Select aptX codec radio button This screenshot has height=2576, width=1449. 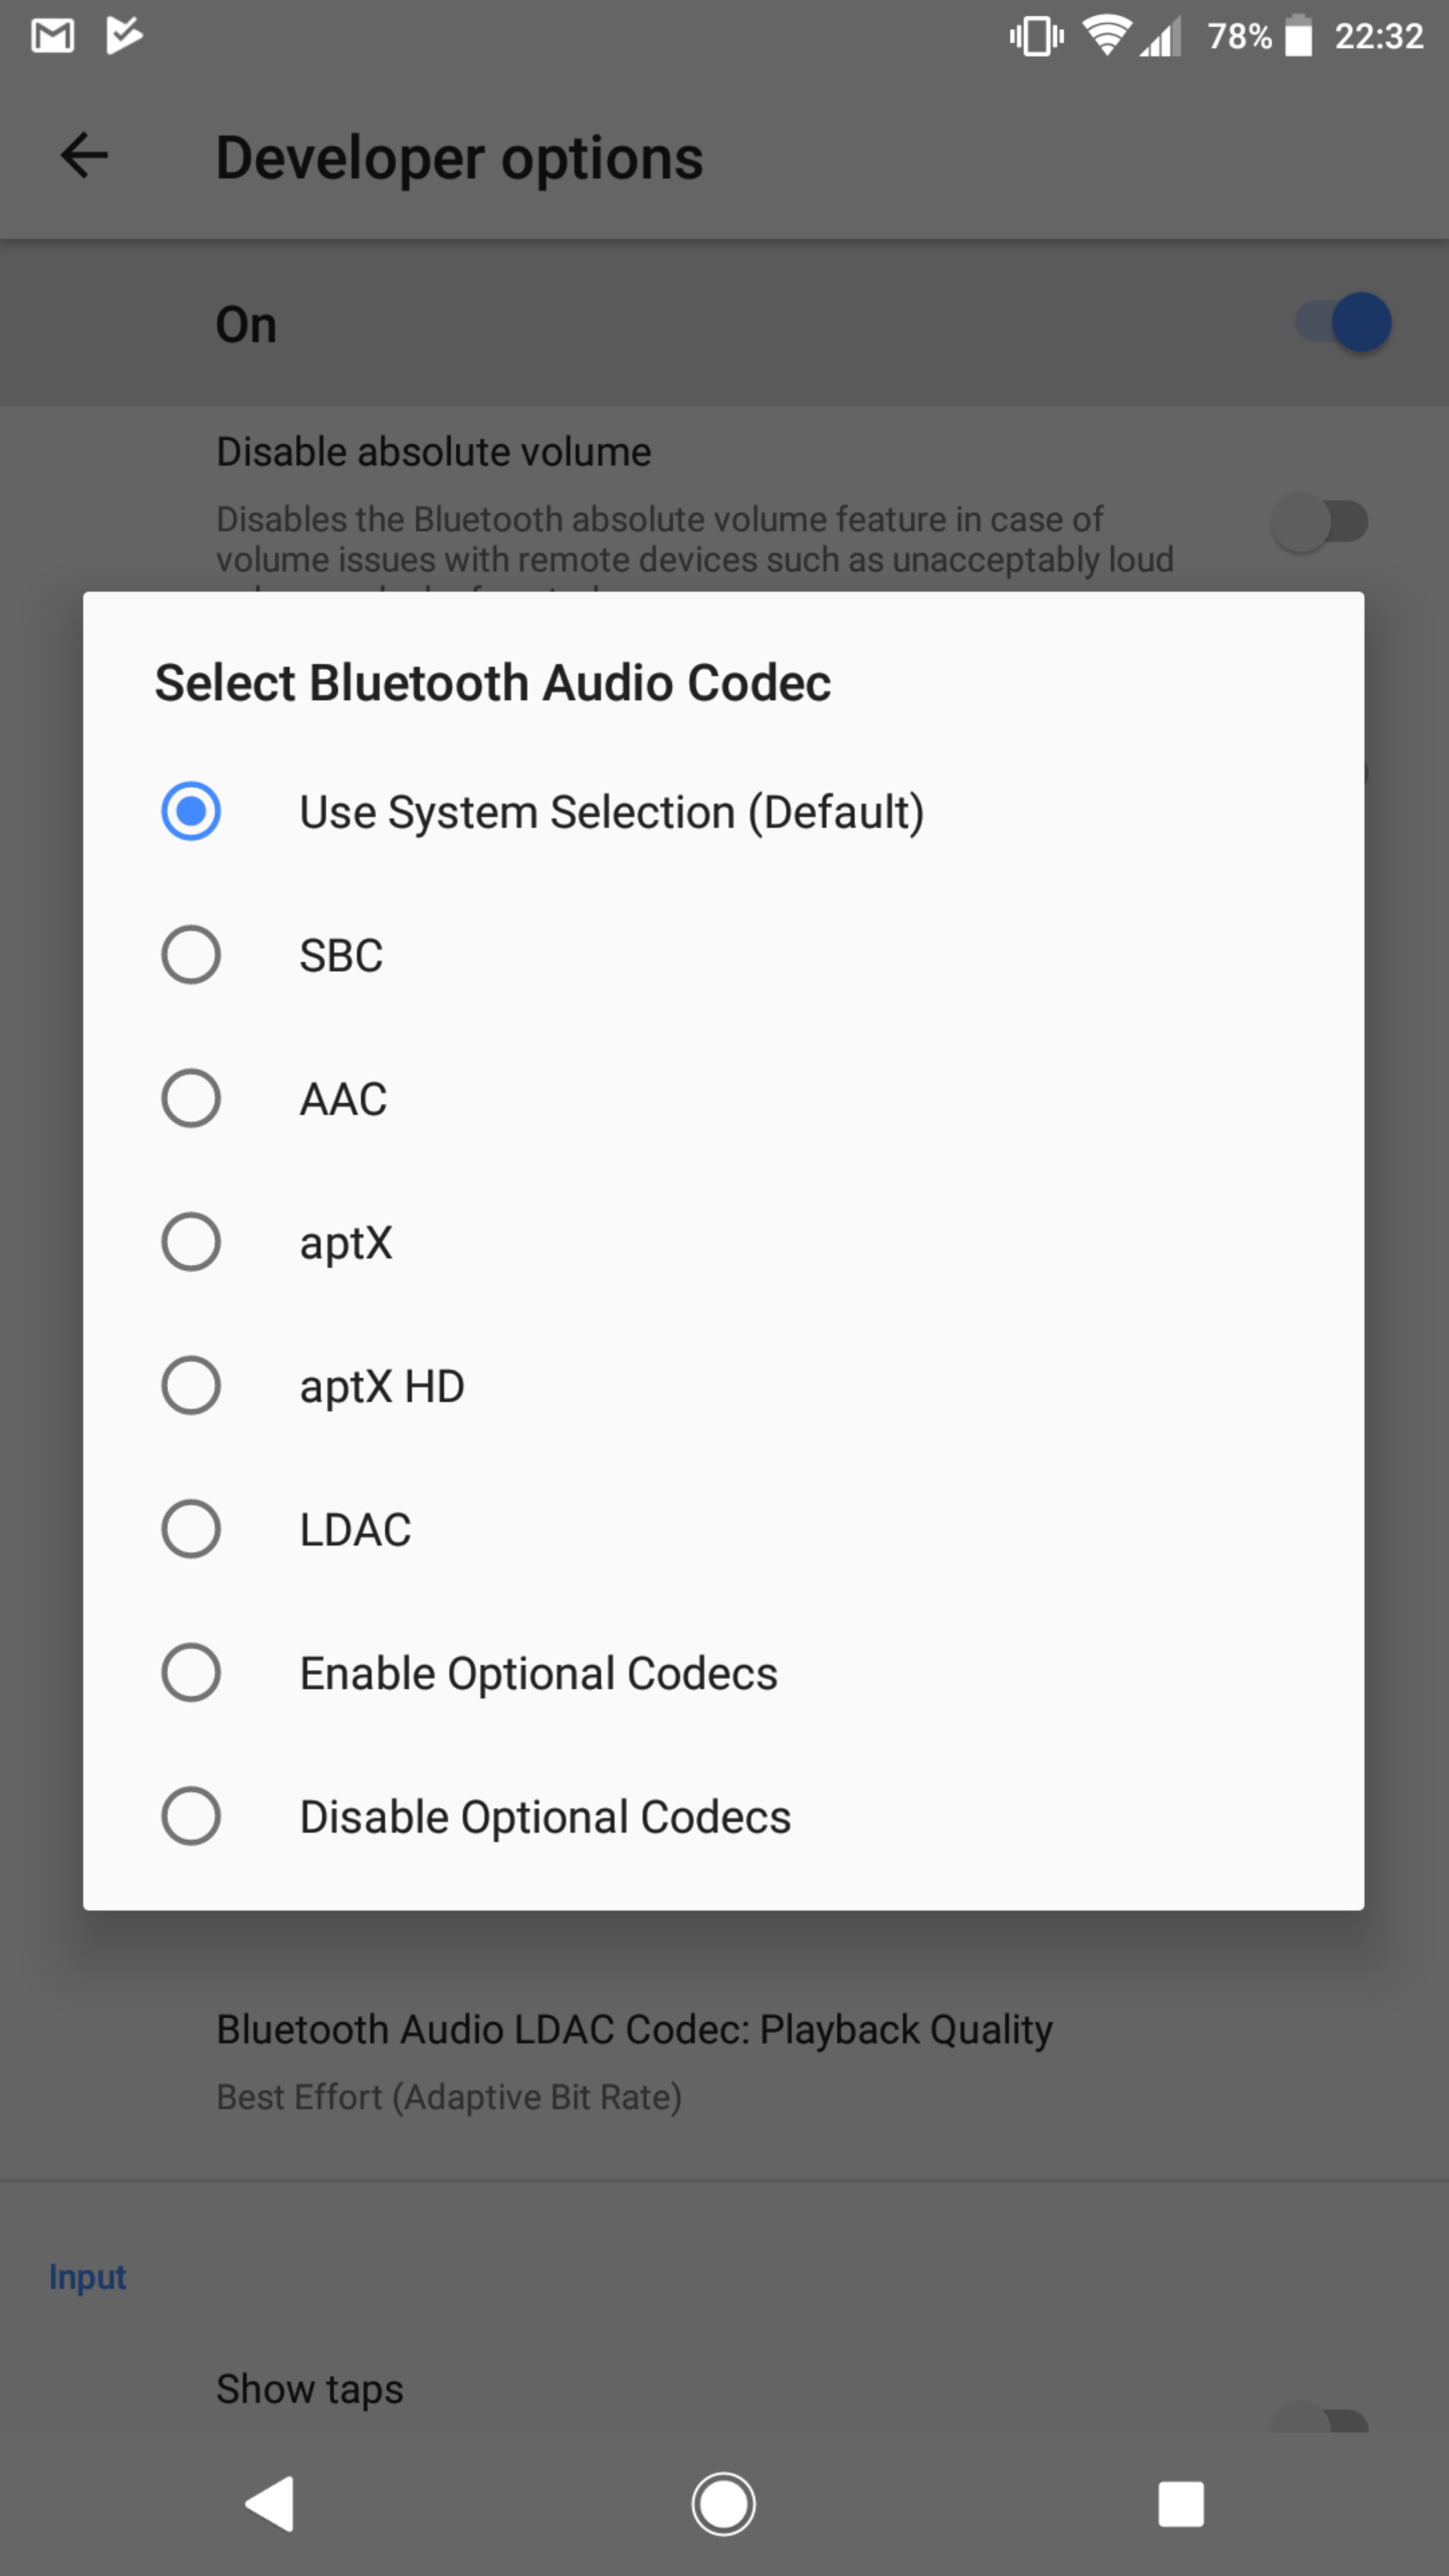(191, 1242)
